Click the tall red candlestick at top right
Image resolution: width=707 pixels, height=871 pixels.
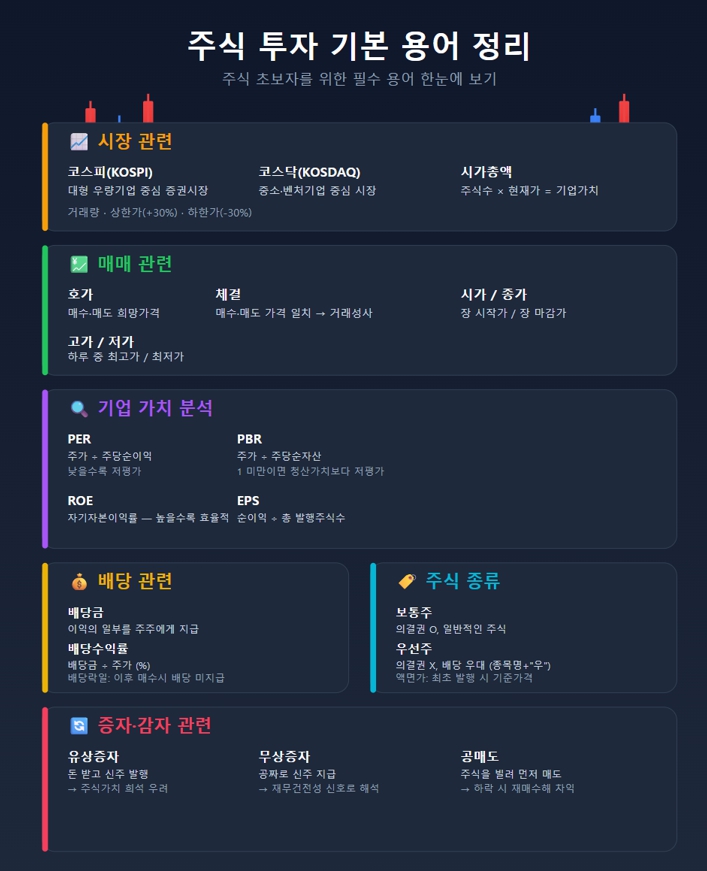click(624, 108)
